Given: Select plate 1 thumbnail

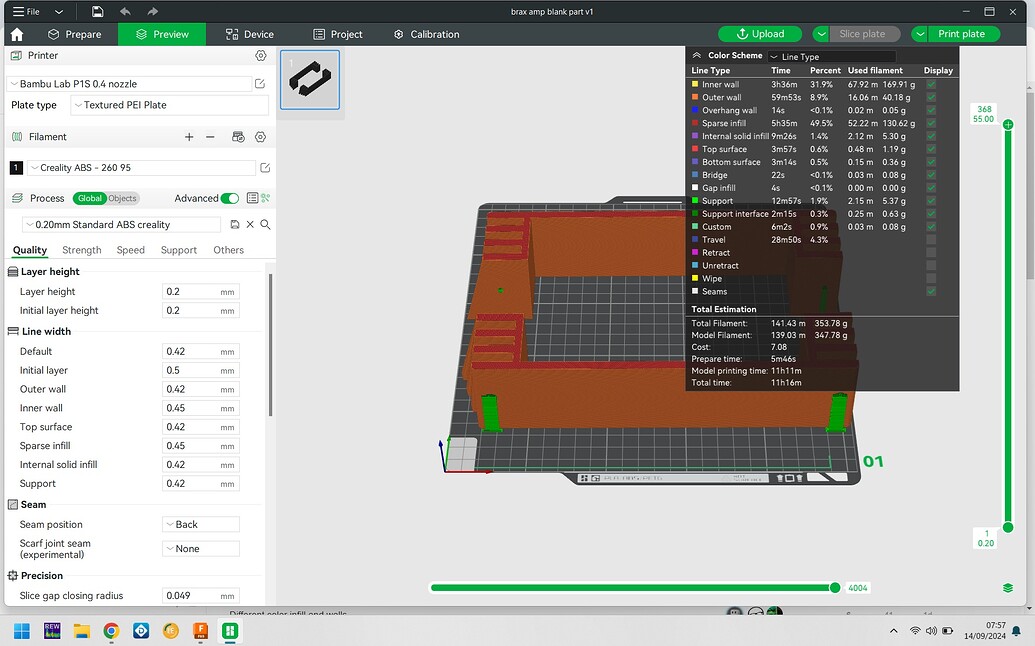Looking at the screenshot, I should (310, 79).
